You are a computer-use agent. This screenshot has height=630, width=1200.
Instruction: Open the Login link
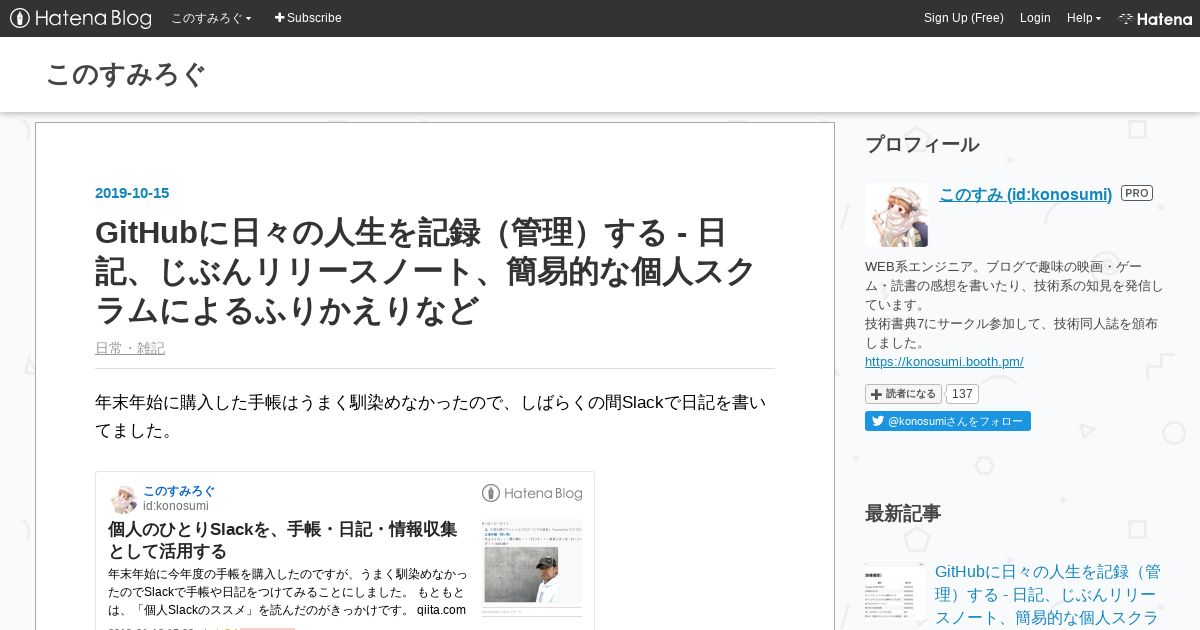tap(1035, 18)
